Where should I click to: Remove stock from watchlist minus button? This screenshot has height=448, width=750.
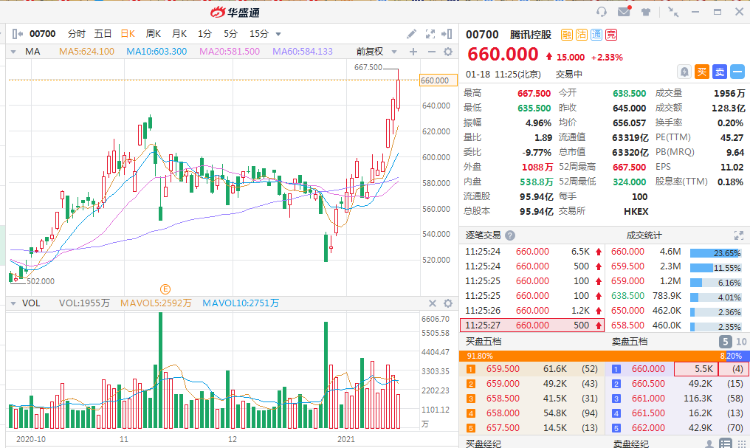point(738,72)
